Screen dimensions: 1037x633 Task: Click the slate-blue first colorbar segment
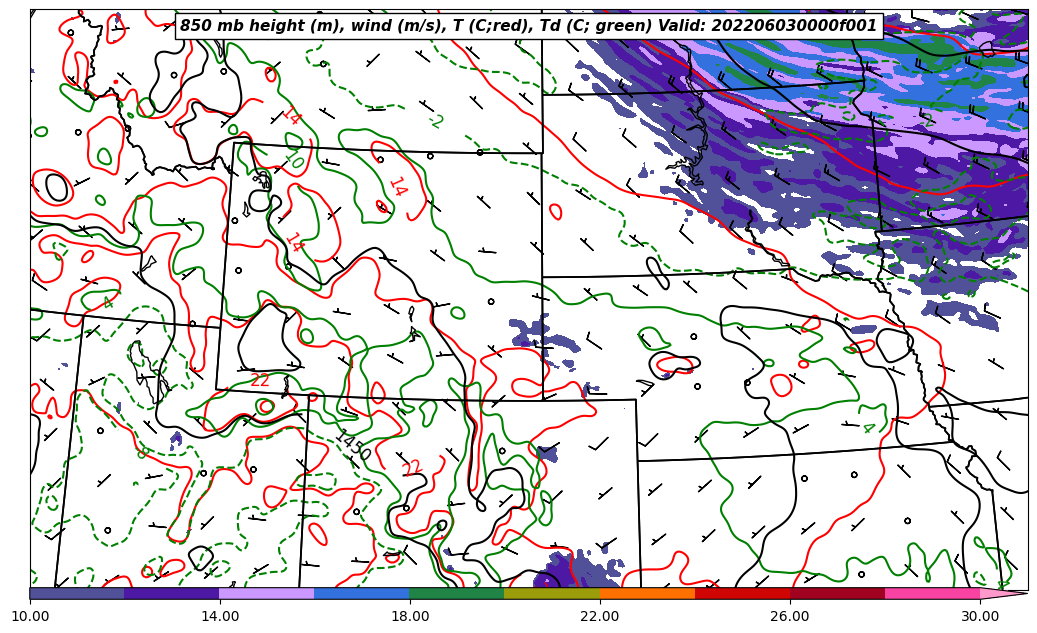77,593
